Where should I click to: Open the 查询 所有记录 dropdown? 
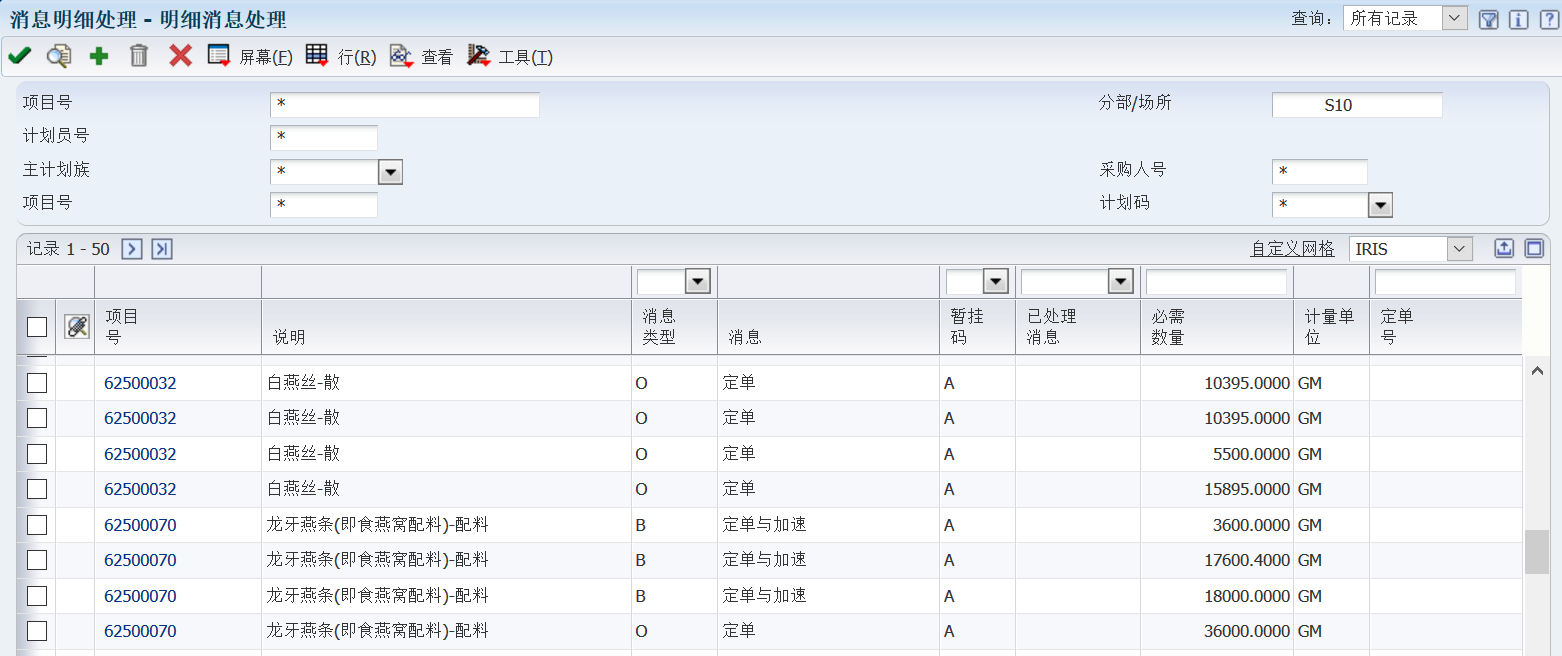point(1455,18)
